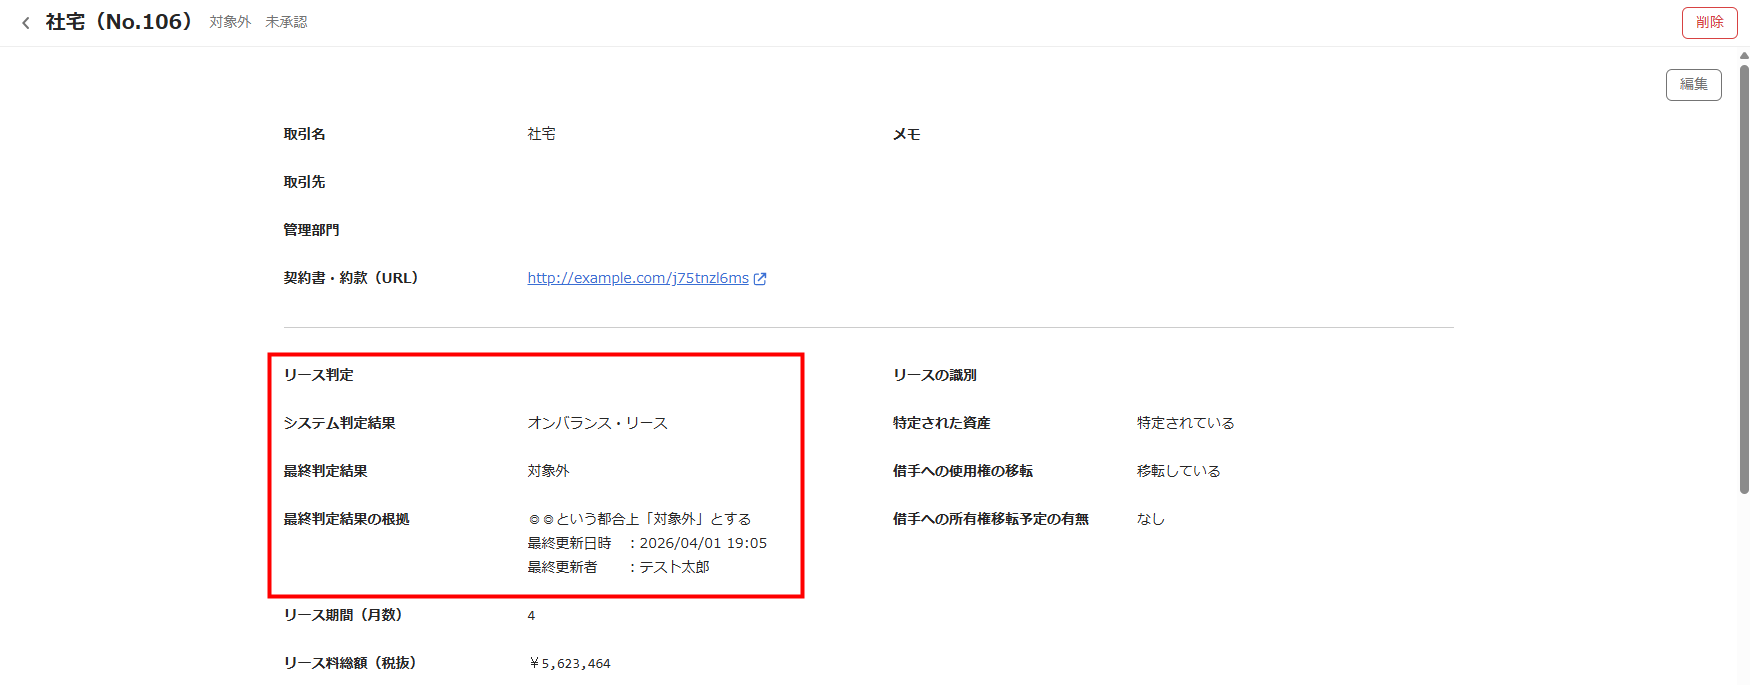Click the scrollbar up arrow
This screenshot has height=685, width=1750.
pos(1744,56)
